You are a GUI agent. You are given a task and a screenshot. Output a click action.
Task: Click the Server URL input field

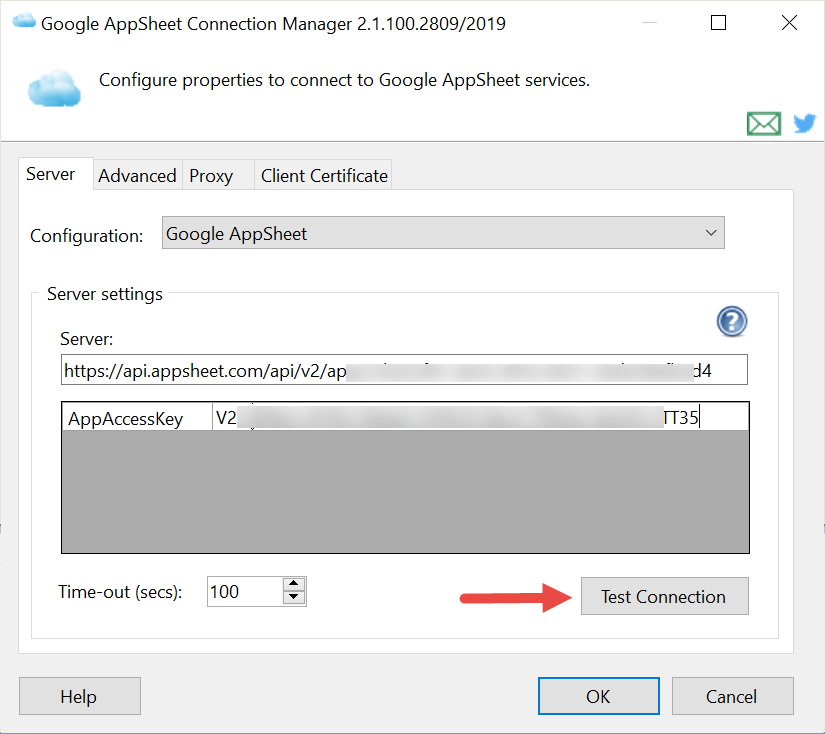(404, 370)
